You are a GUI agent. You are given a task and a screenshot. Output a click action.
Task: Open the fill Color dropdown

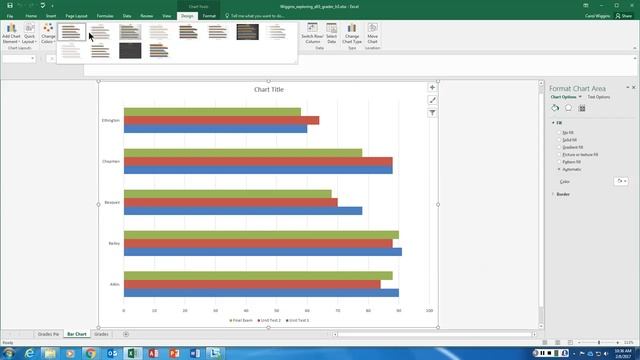click(x=621, y=181)
